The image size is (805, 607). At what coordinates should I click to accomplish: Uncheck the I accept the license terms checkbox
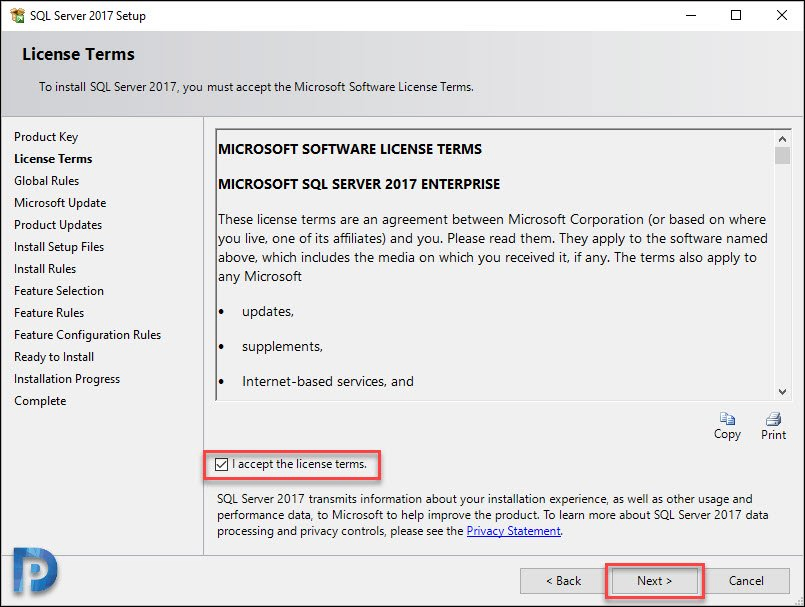click(x=221, y=465)
